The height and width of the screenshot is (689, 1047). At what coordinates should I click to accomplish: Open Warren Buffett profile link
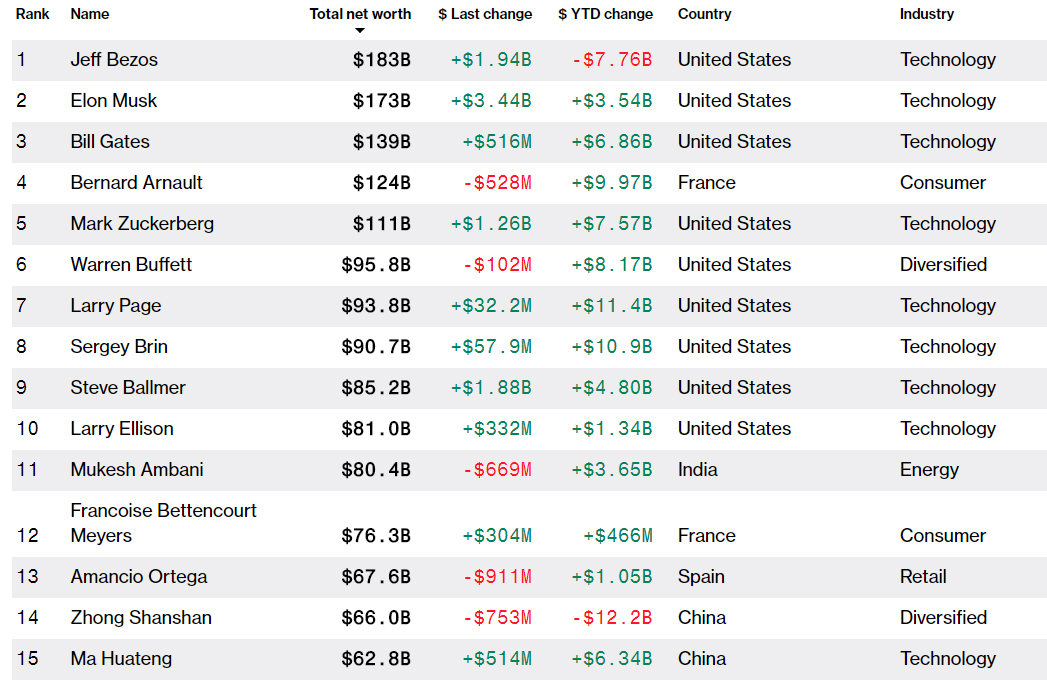[x=131, y=265]
